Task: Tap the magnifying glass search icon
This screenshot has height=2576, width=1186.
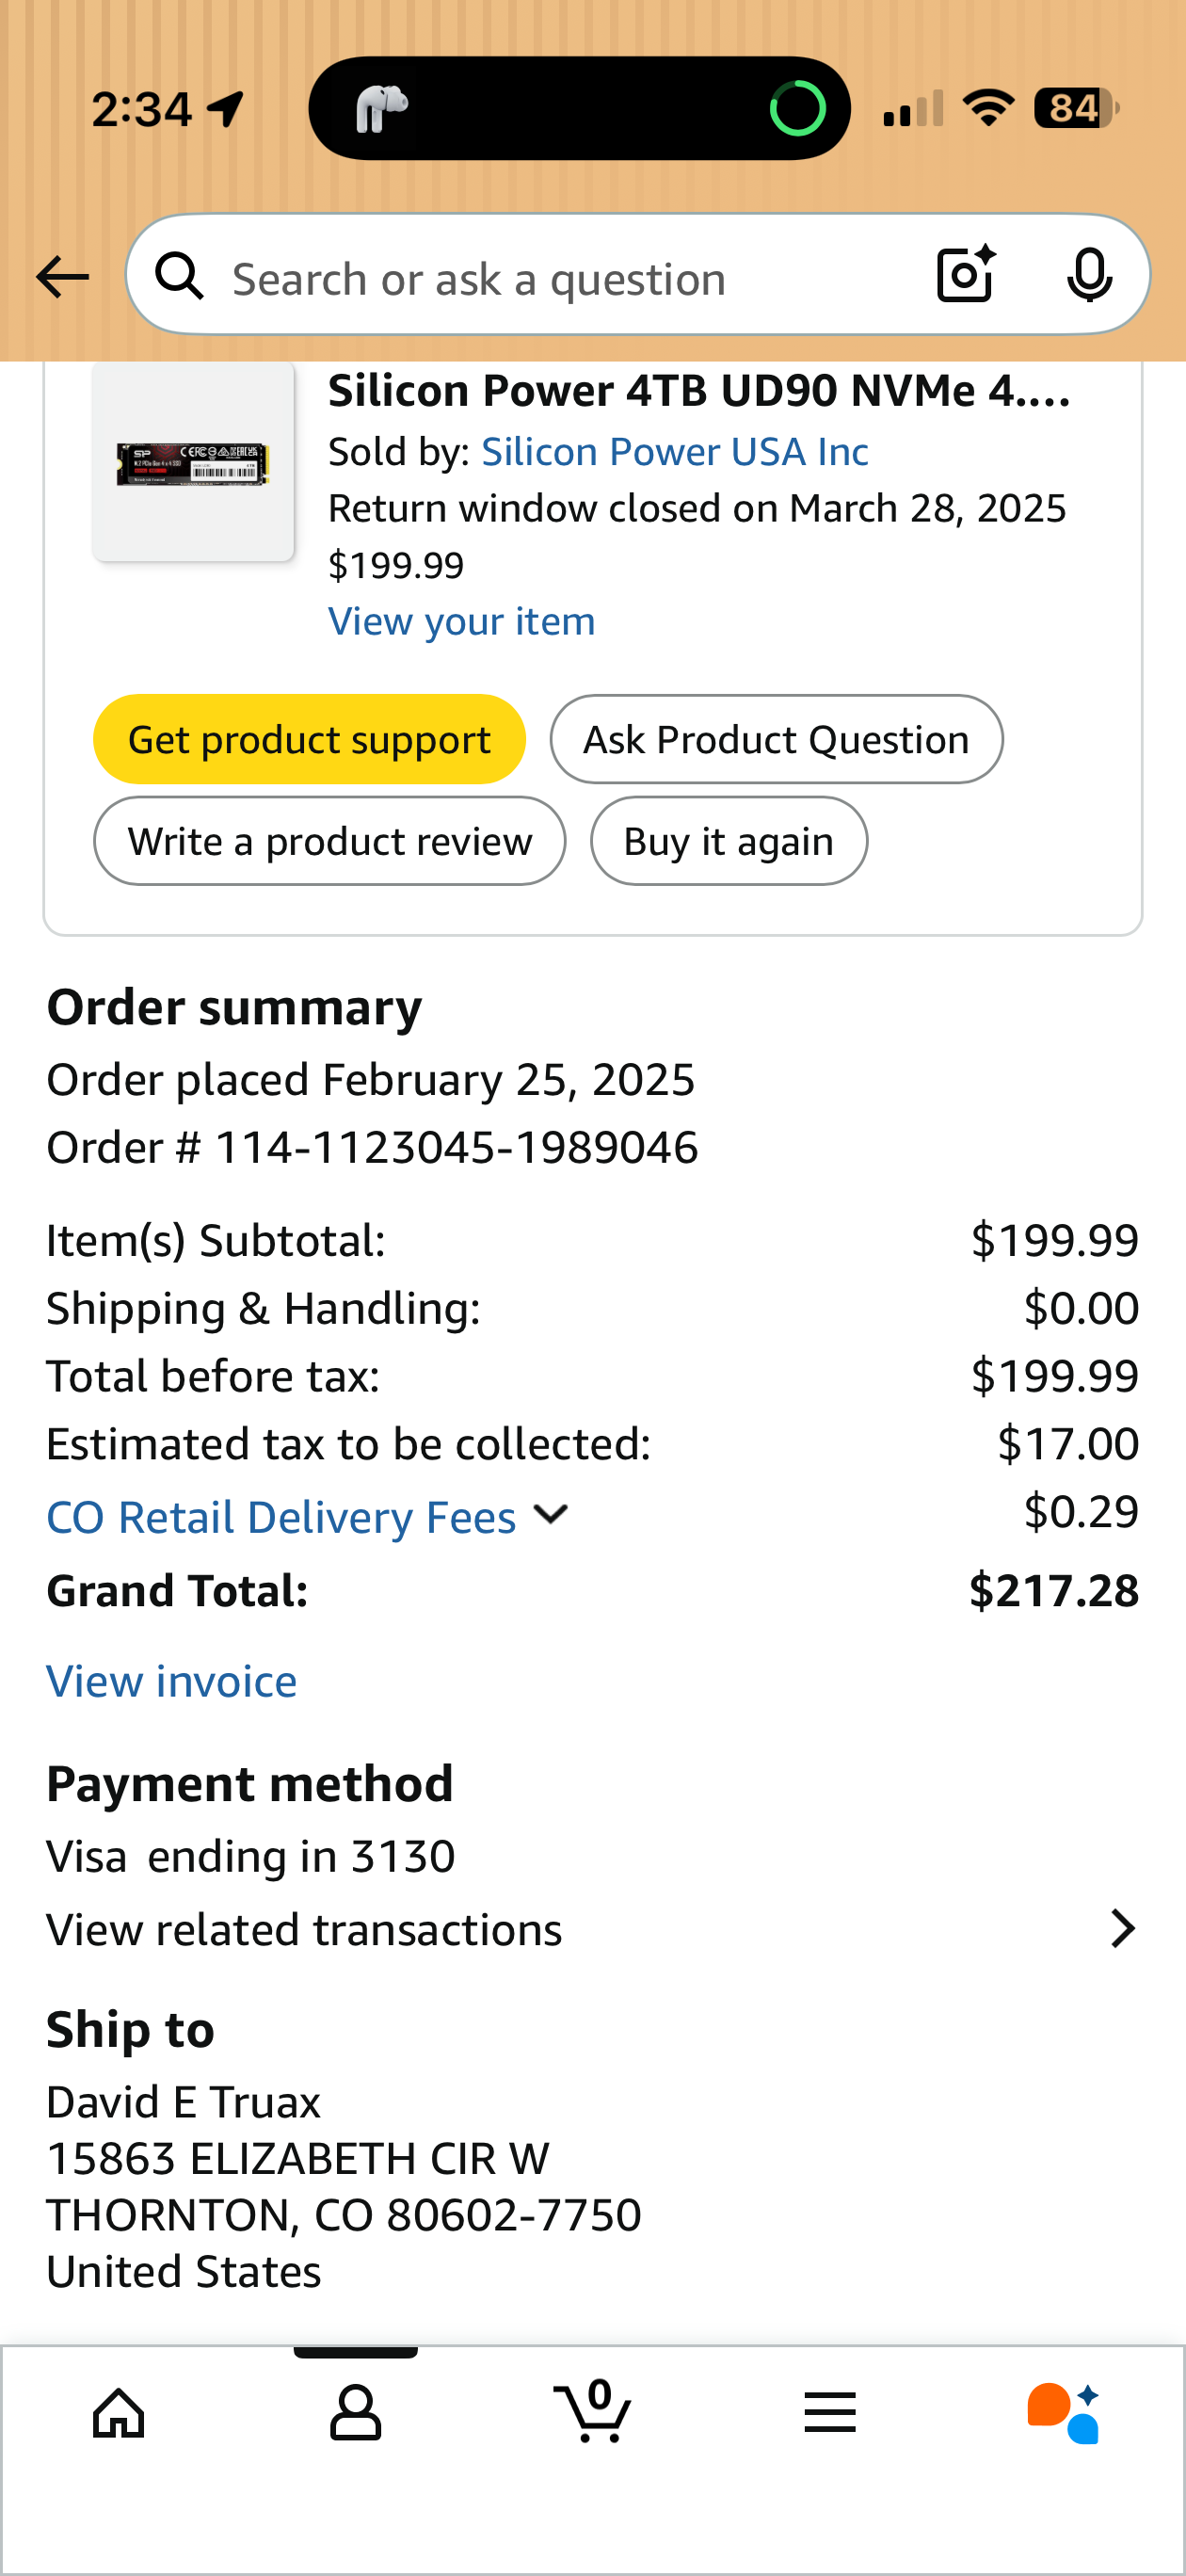Action: 180,276
